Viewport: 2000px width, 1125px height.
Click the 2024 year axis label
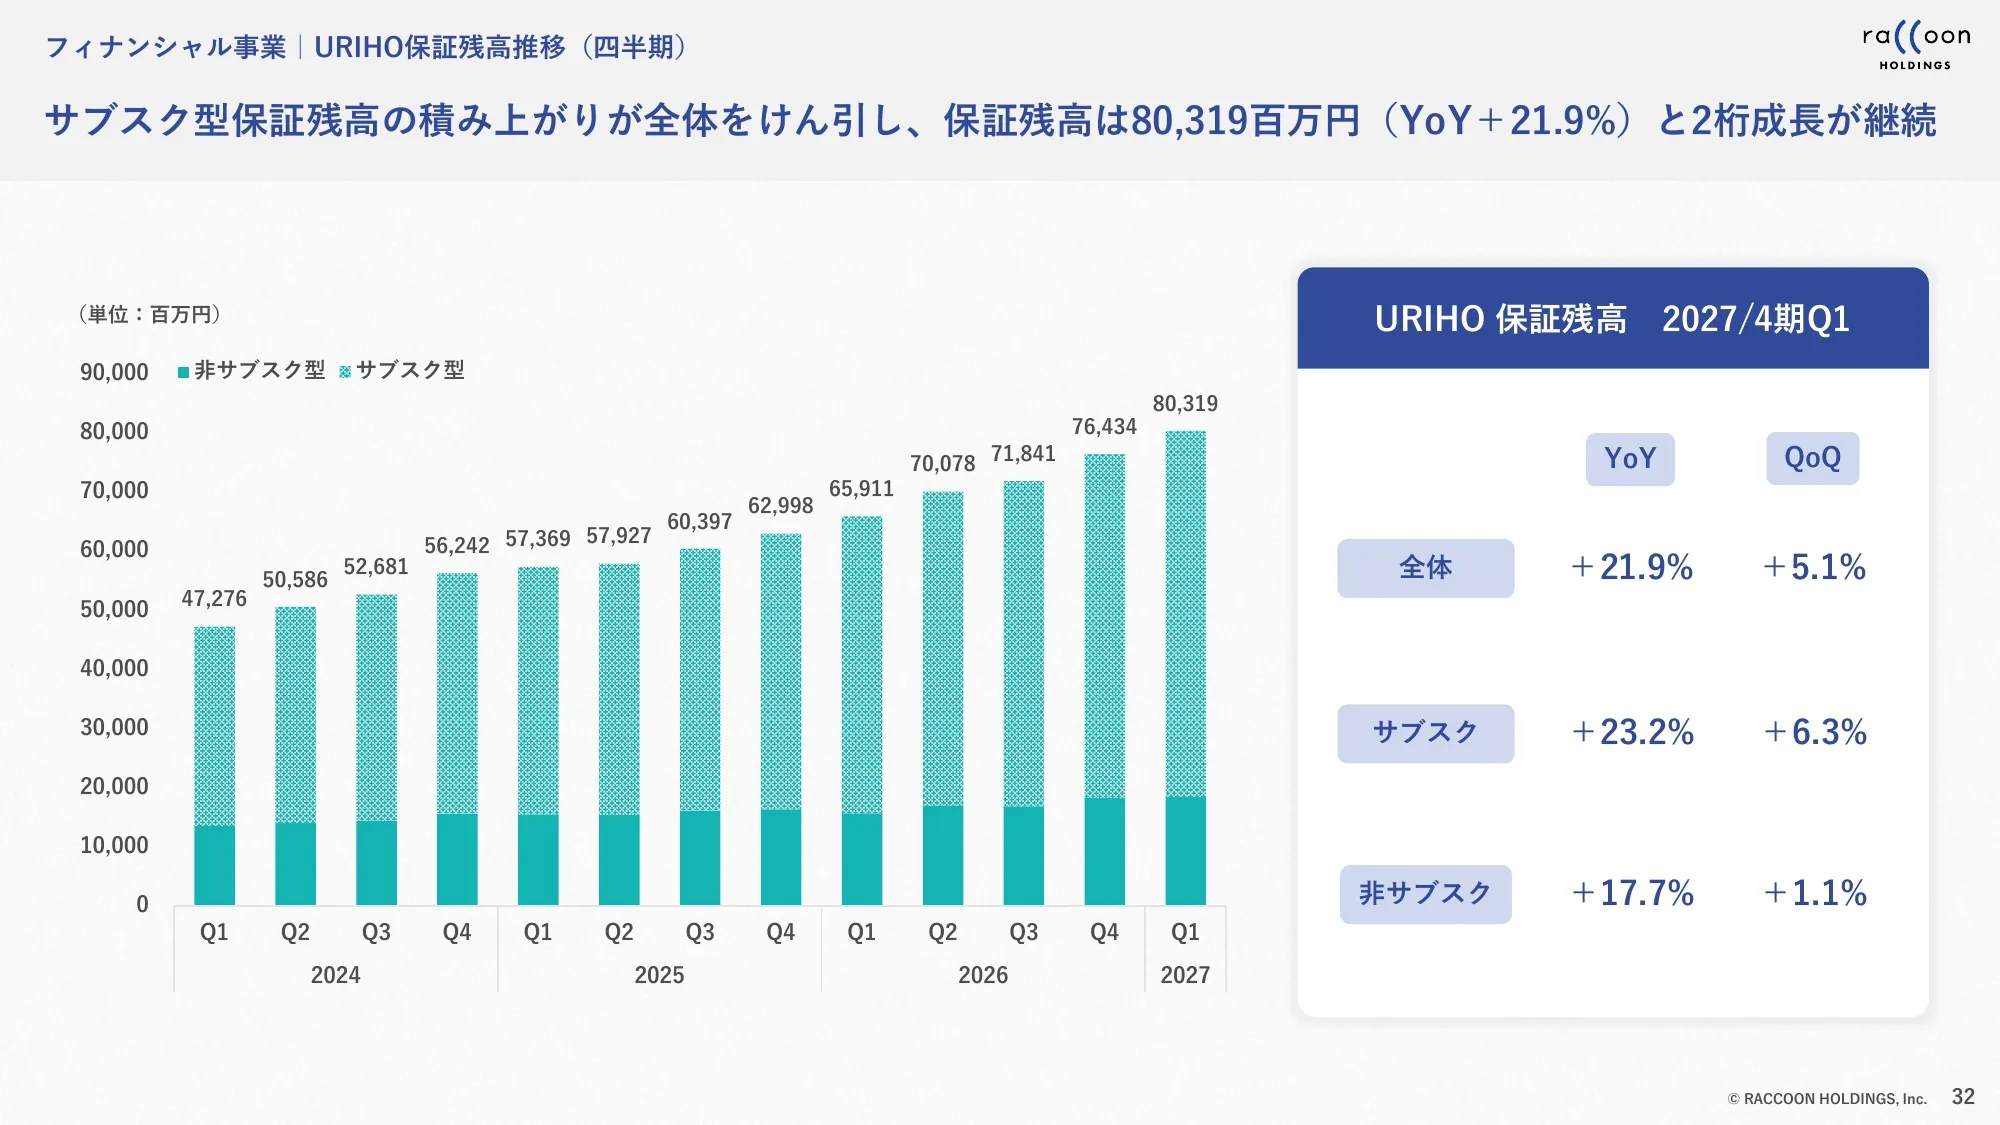click(335, 975)
